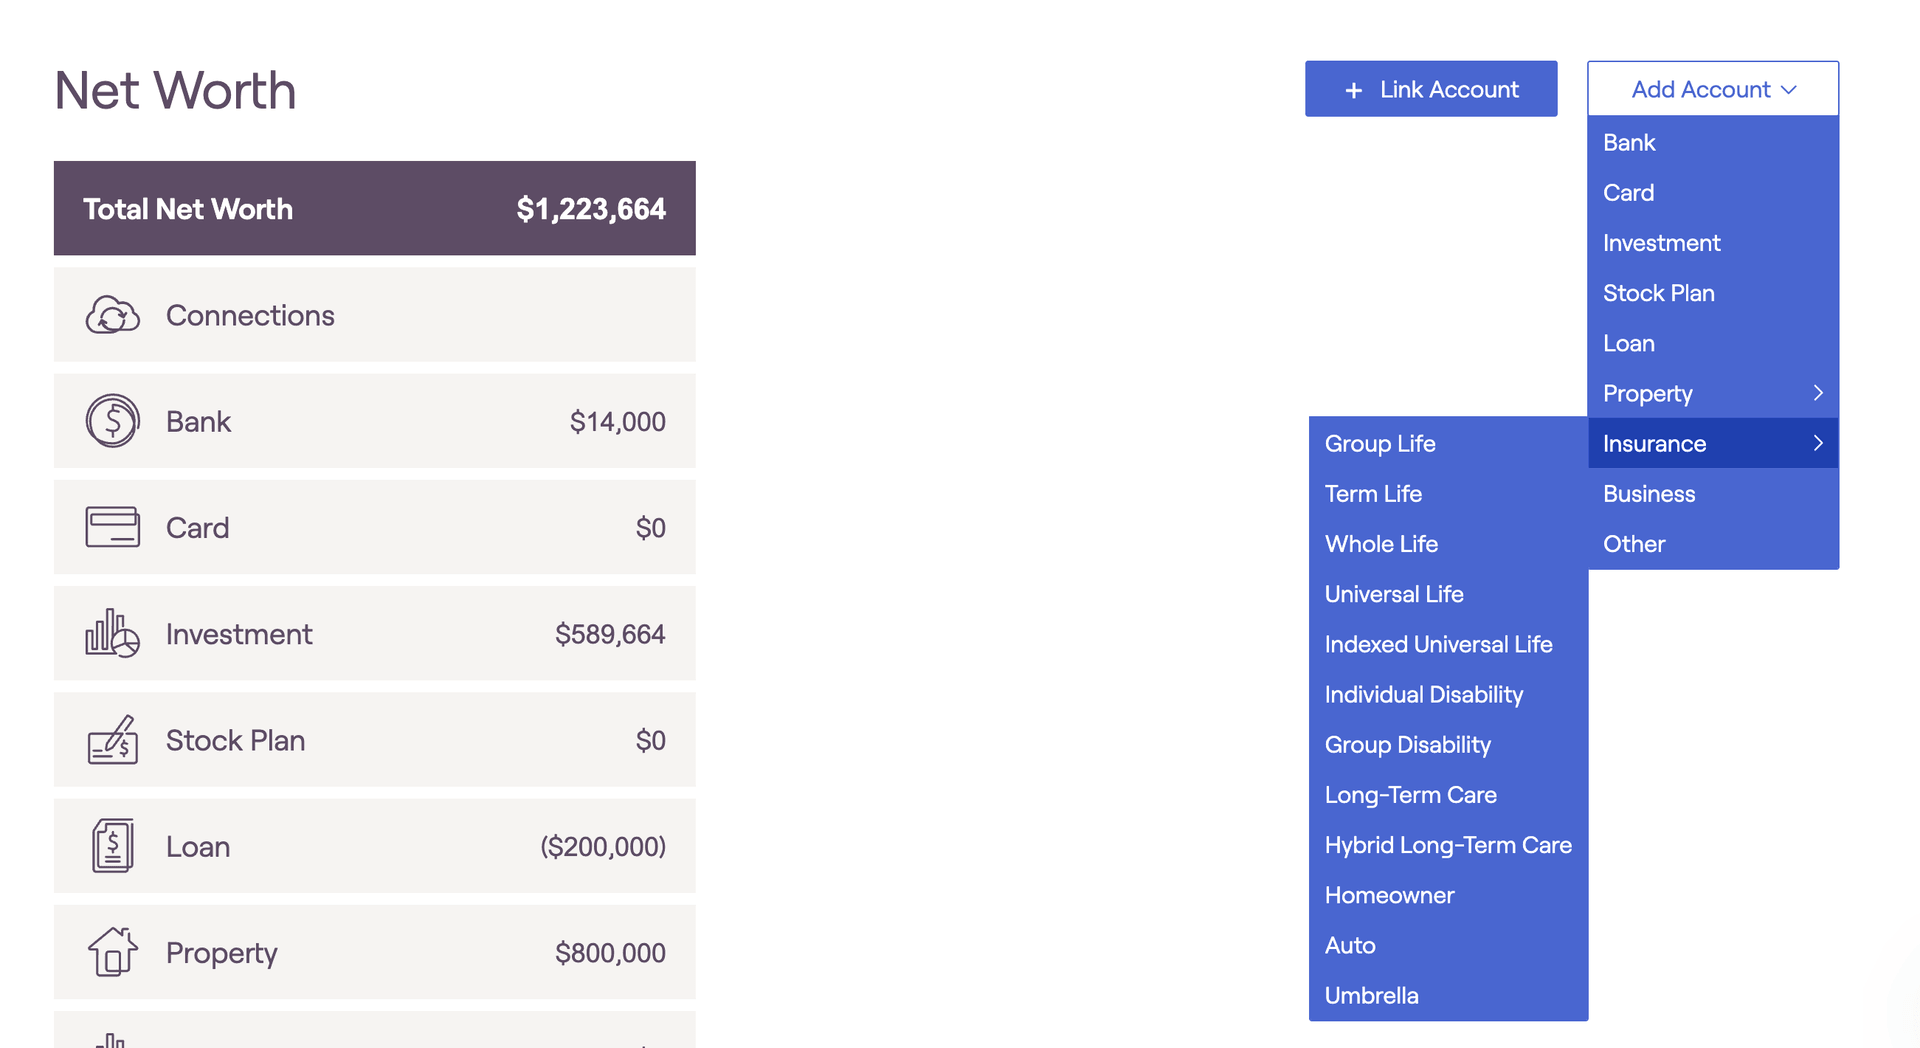Select Hybrid Long-Term Care option
This screenshot has width=1920, height=1048.
tap(1447, 845)
